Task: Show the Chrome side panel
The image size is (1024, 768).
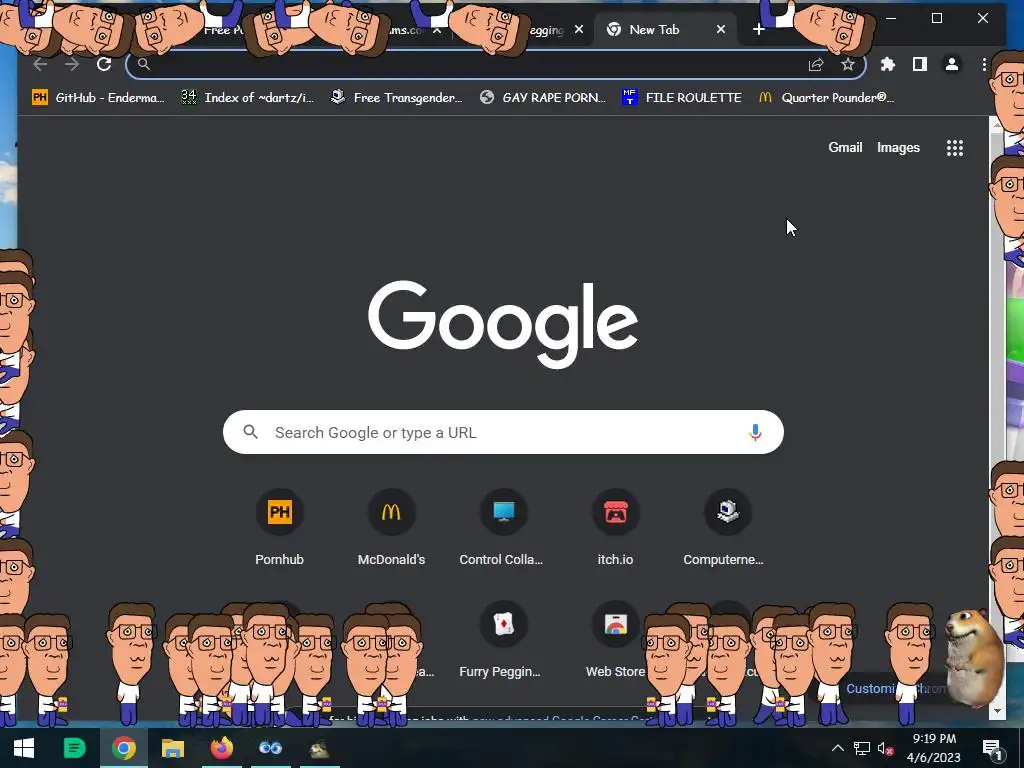Action: point(920,64)
